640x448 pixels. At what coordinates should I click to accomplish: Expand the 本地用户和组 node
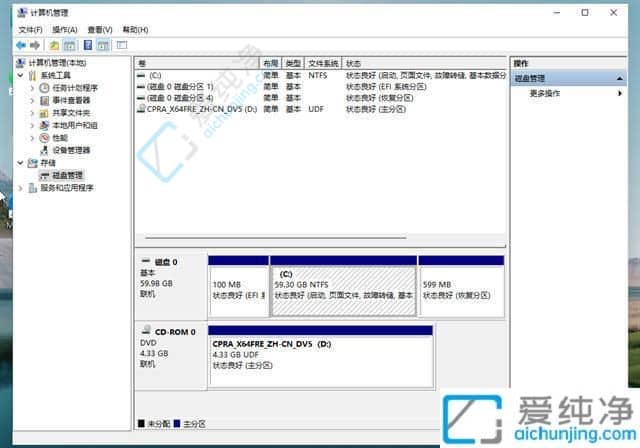pos(32,125)
